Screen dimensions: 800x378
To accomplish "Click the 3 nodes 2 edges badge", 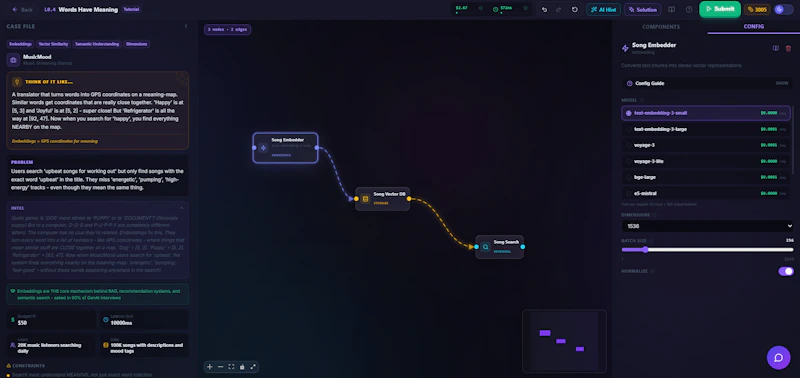I will (x=227, y=30).
